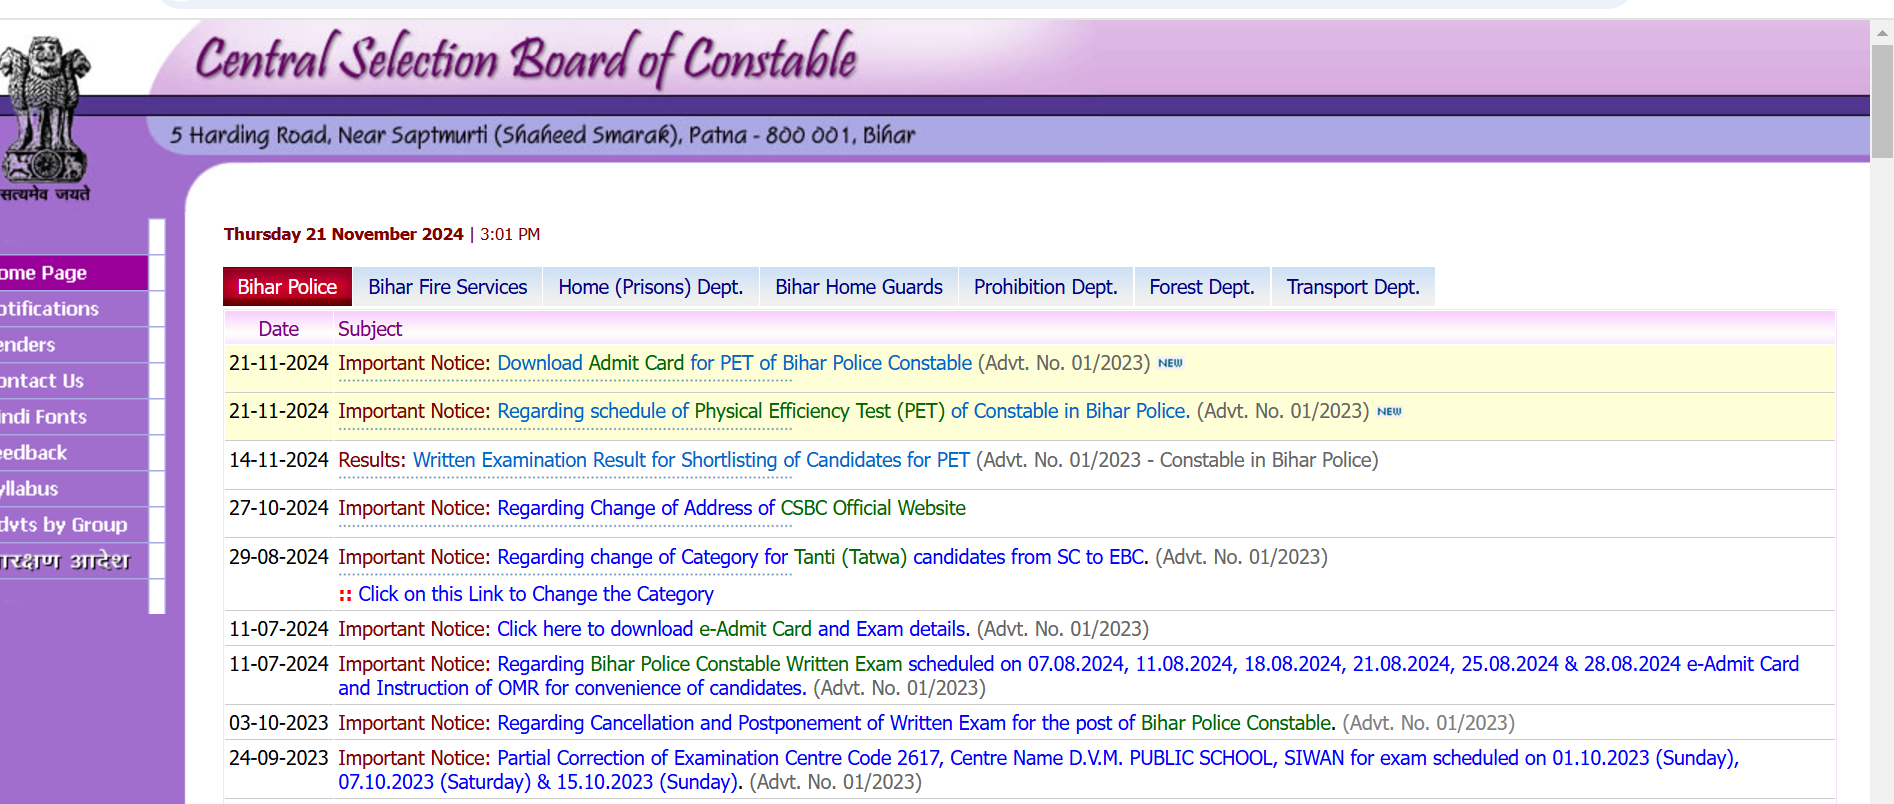This screenshot has height=804, width=1894.
Task: Click the date 27-10-2024 cell
Action: (279, 508)
